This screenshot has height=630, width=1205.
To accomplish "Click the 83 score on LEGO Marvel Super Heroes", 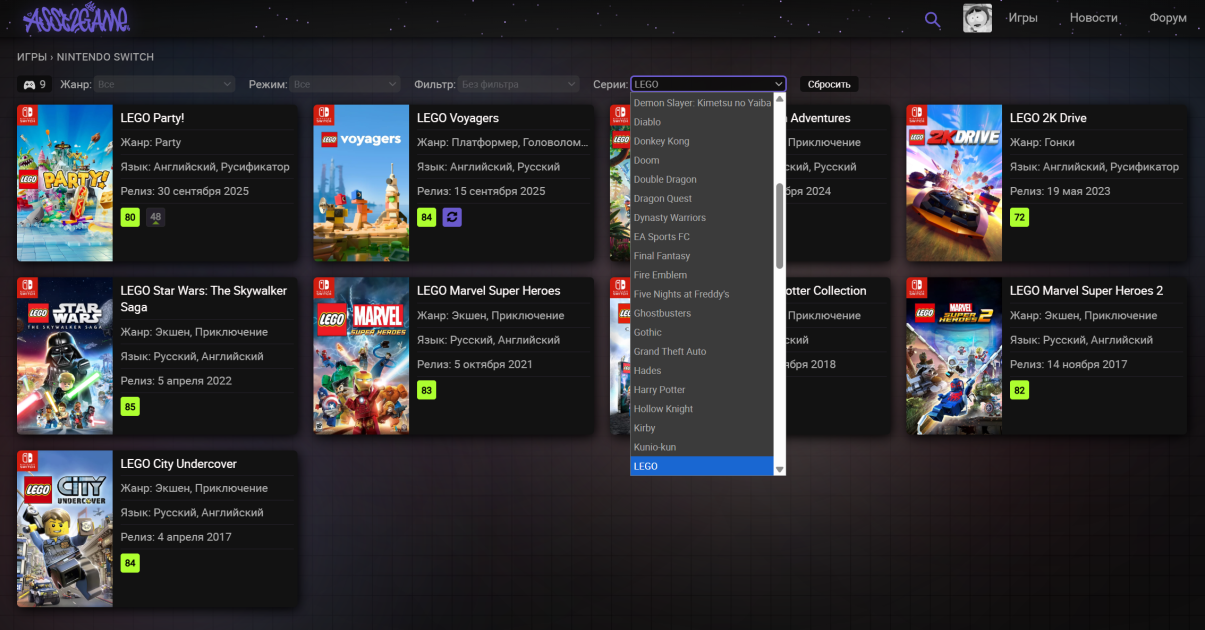I will 427,390.
